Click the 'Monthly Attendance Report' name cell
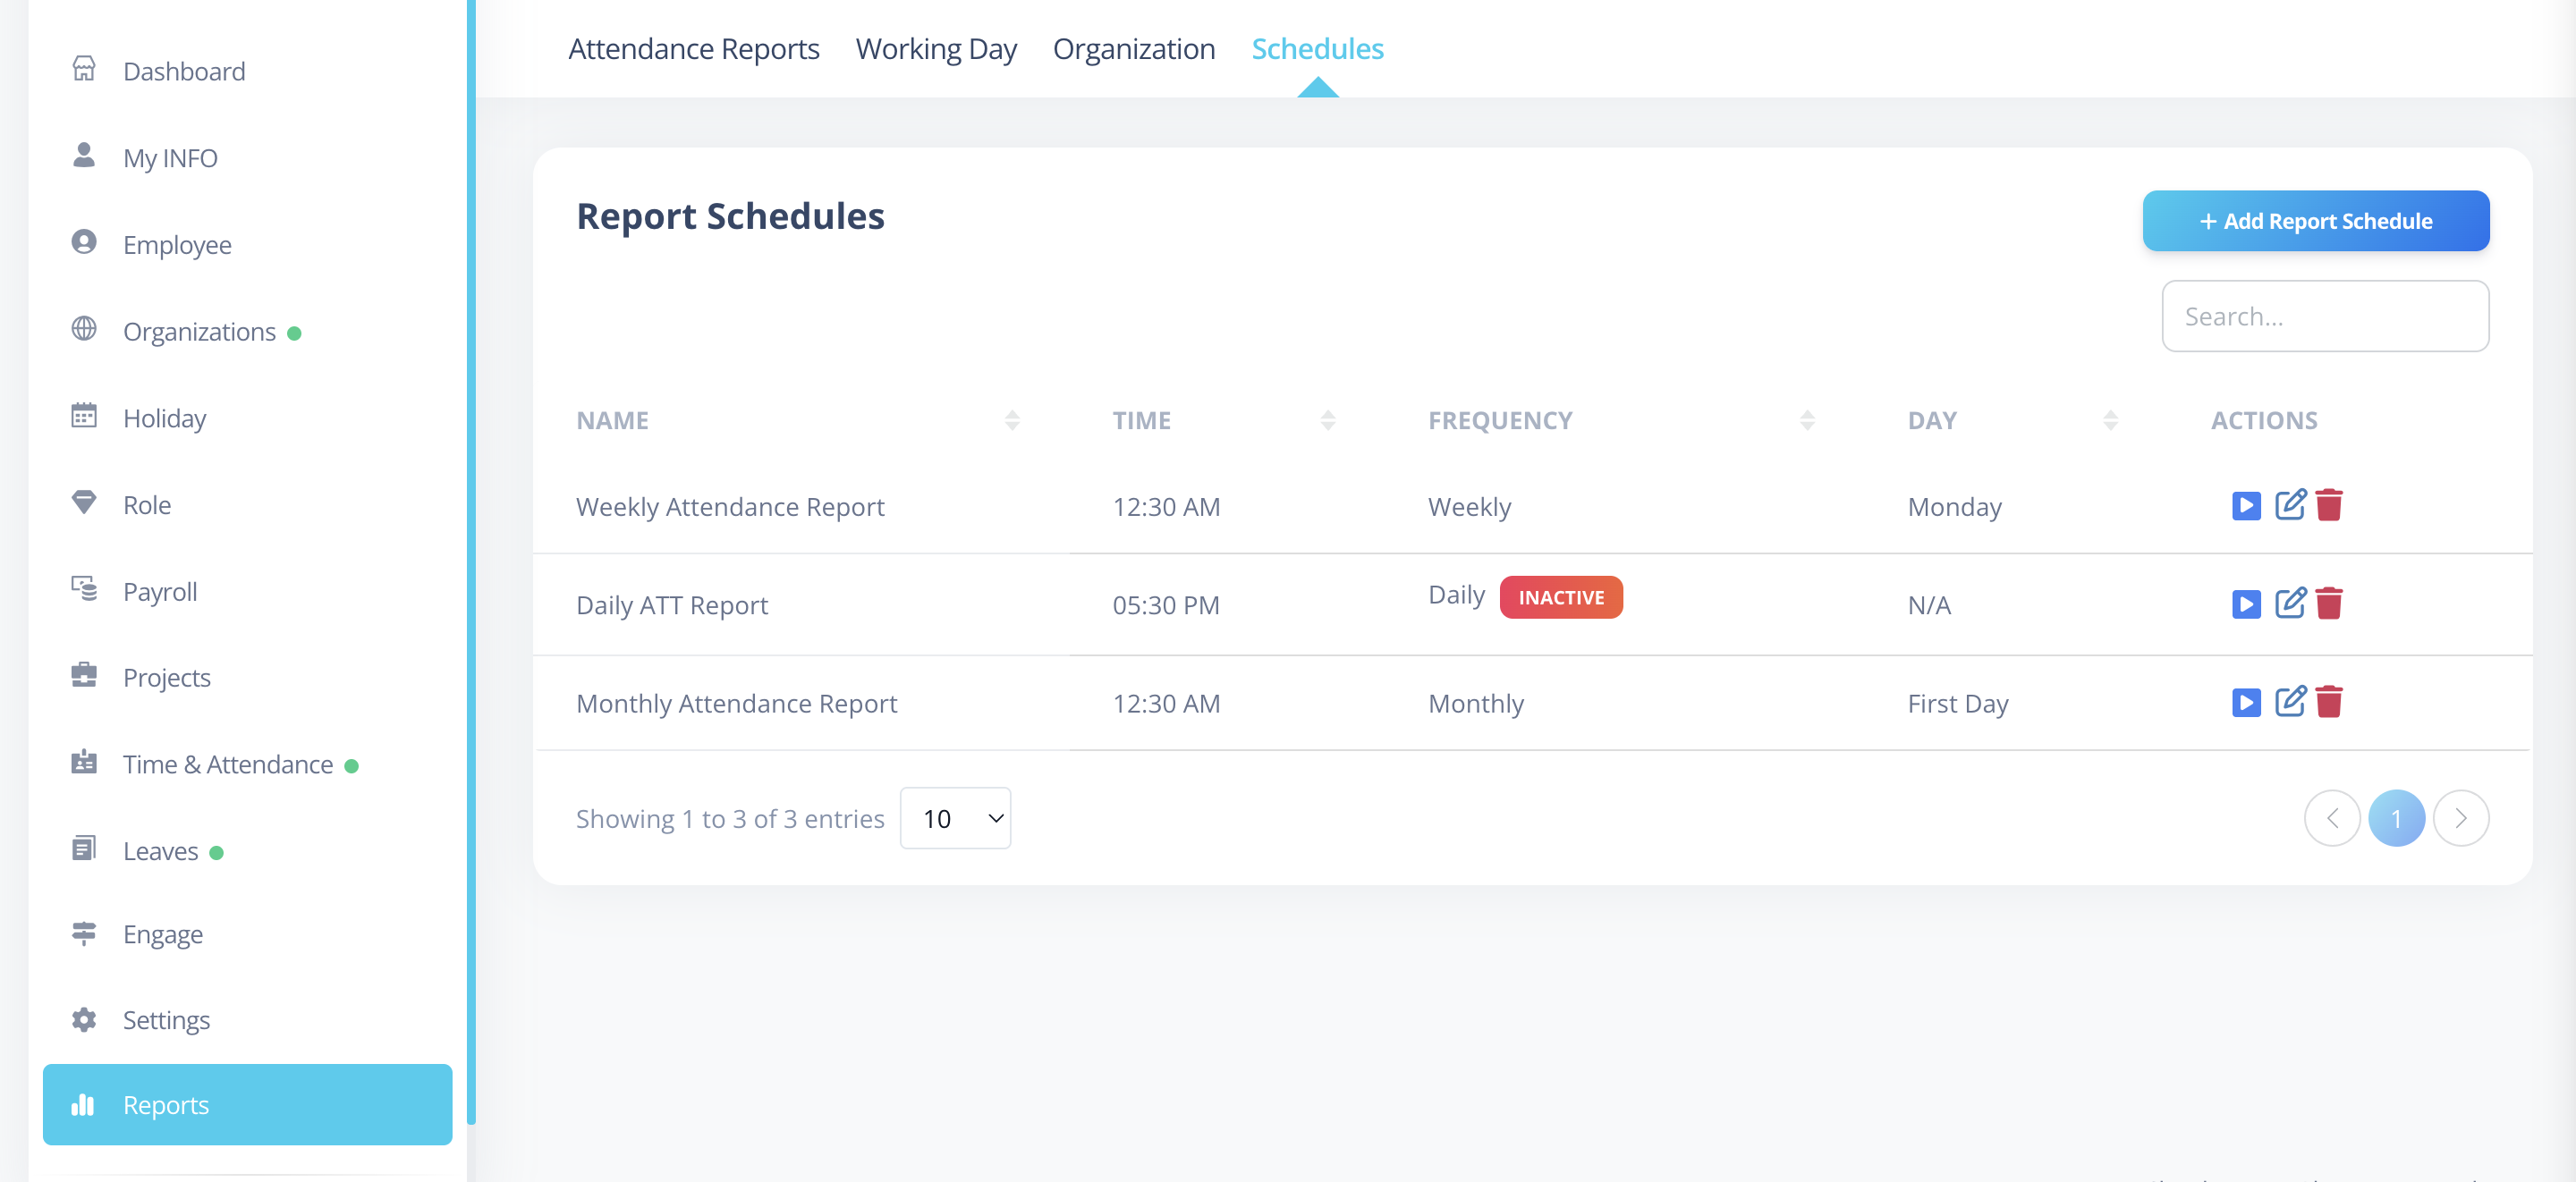The height and width of the screenshot is (1182, 2576). point(737,703)
